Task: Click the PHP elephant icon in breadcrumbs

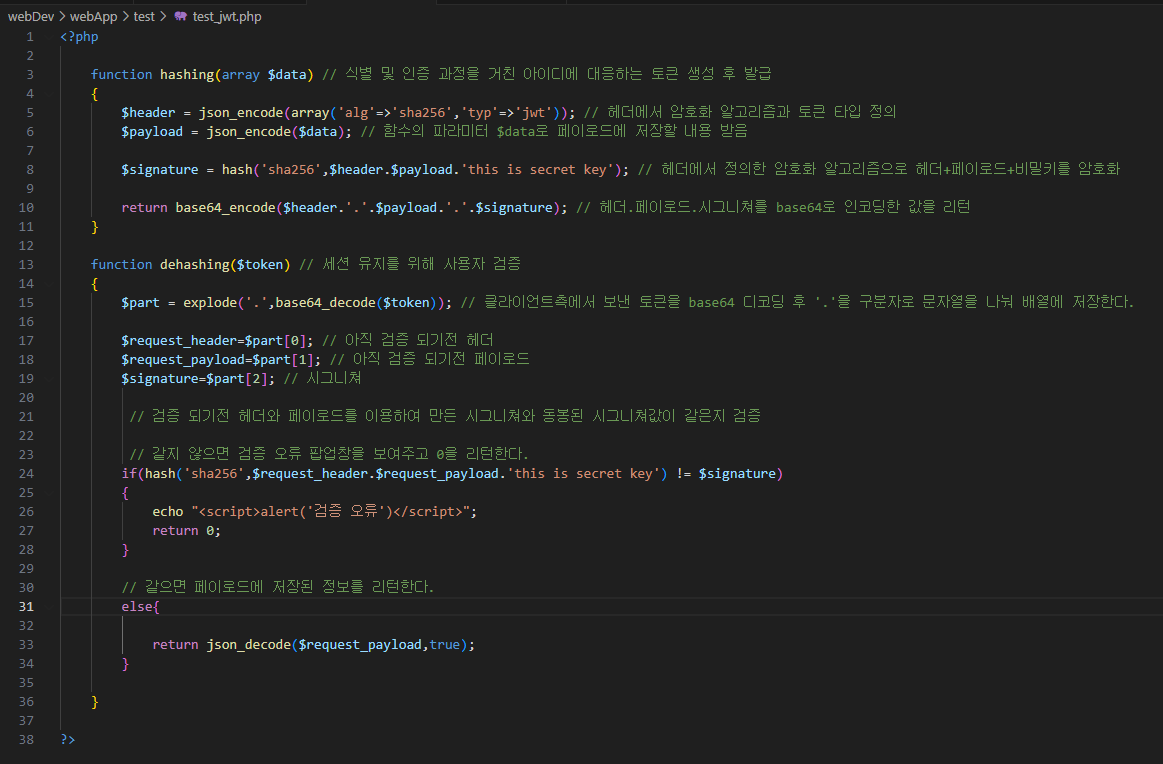Action: tap(180, 16)
